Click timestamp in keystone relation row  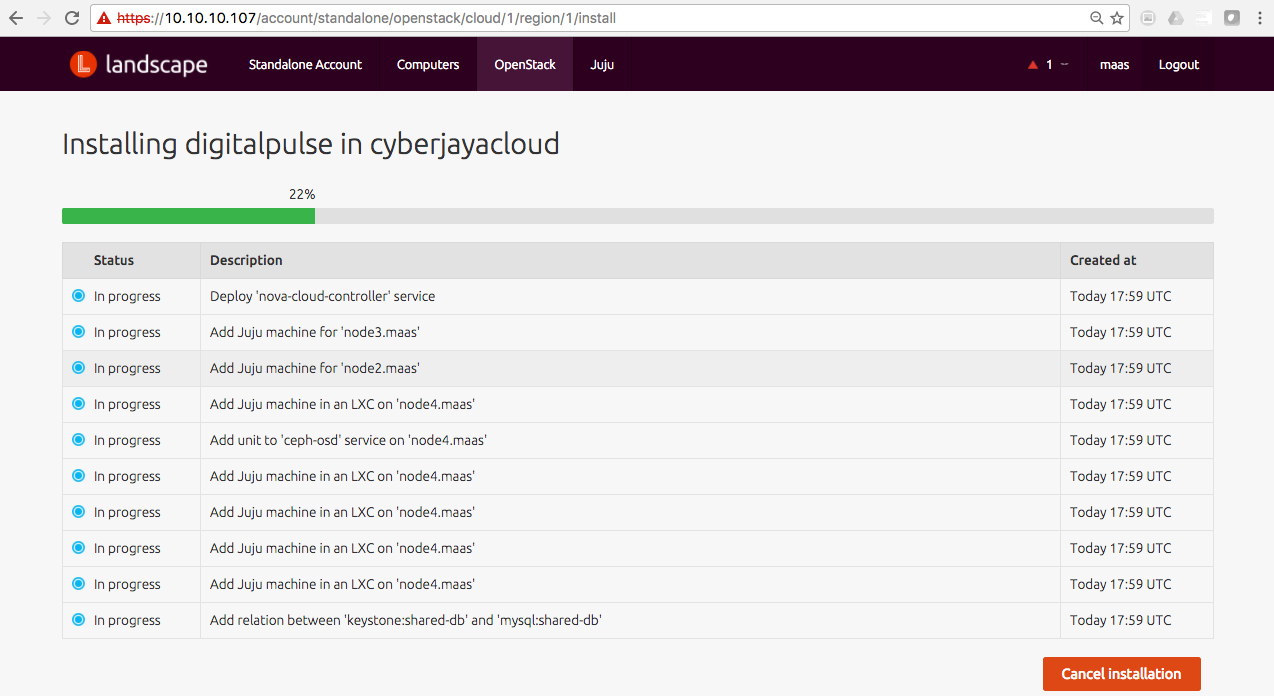point(1120,620)
